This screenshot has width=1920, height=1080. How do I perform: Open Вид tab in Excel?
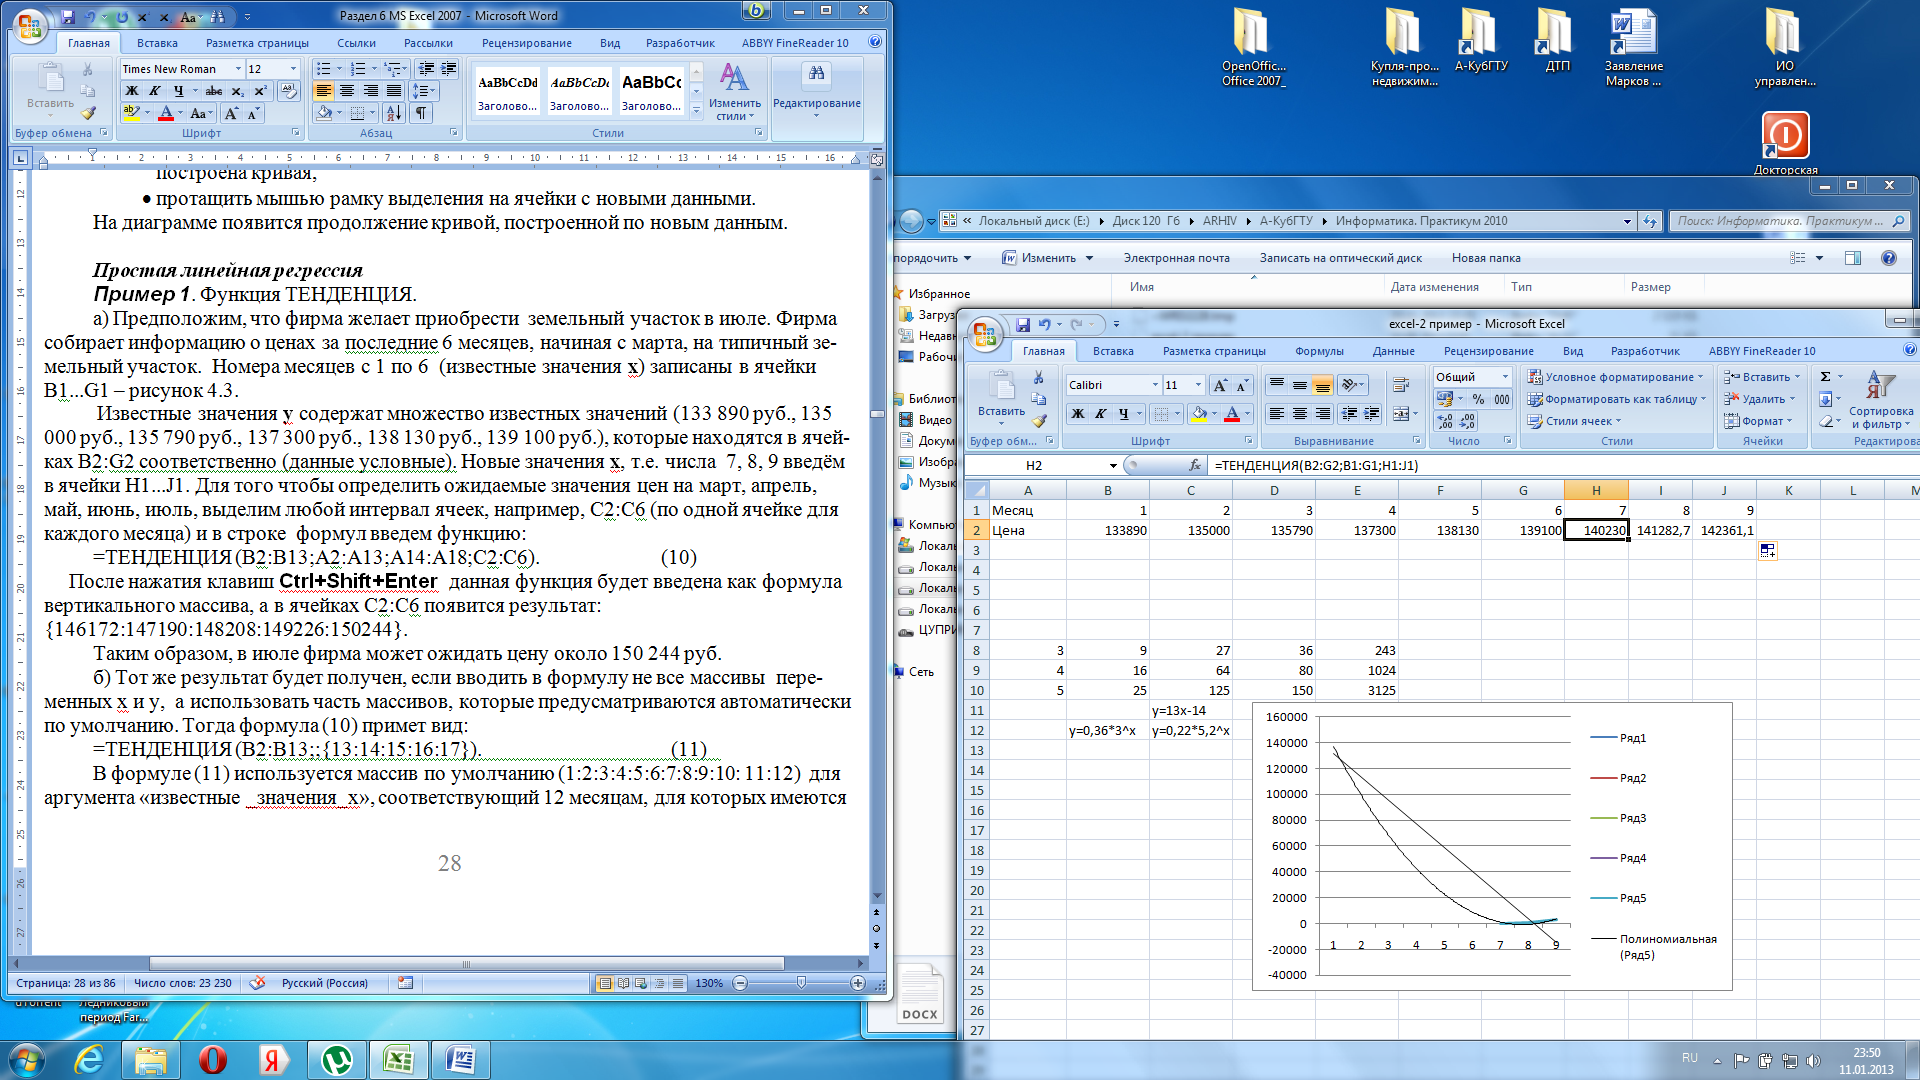click(1572, 351)
